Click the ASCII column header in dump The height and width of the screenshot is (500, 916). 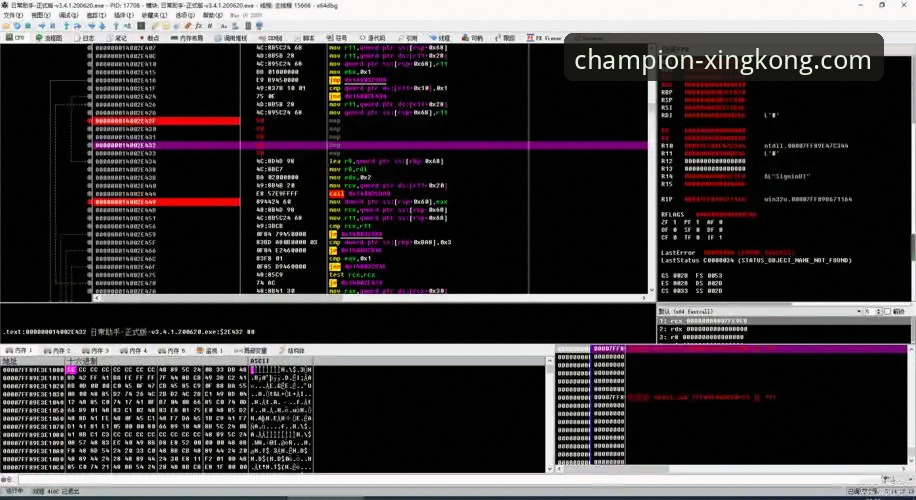260,361
